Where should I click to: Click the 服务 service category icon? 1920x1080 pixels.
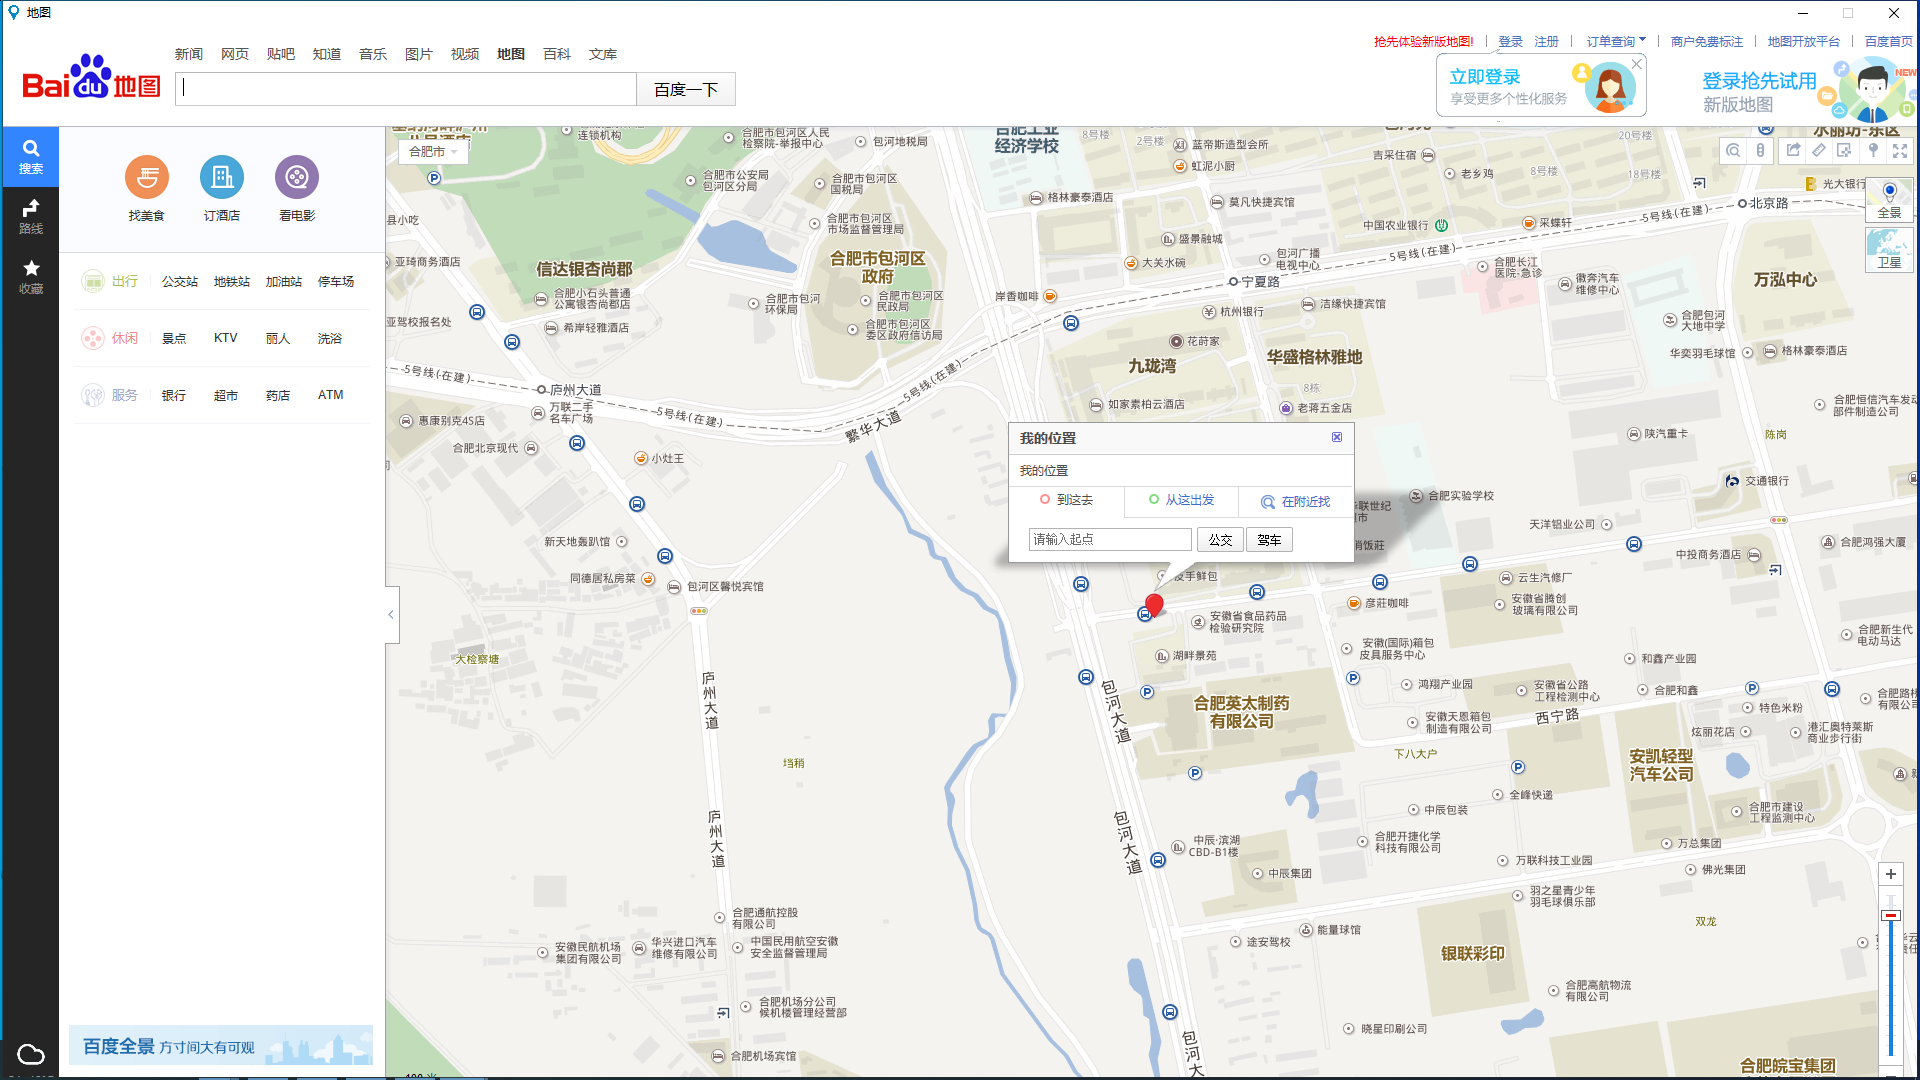93,395
